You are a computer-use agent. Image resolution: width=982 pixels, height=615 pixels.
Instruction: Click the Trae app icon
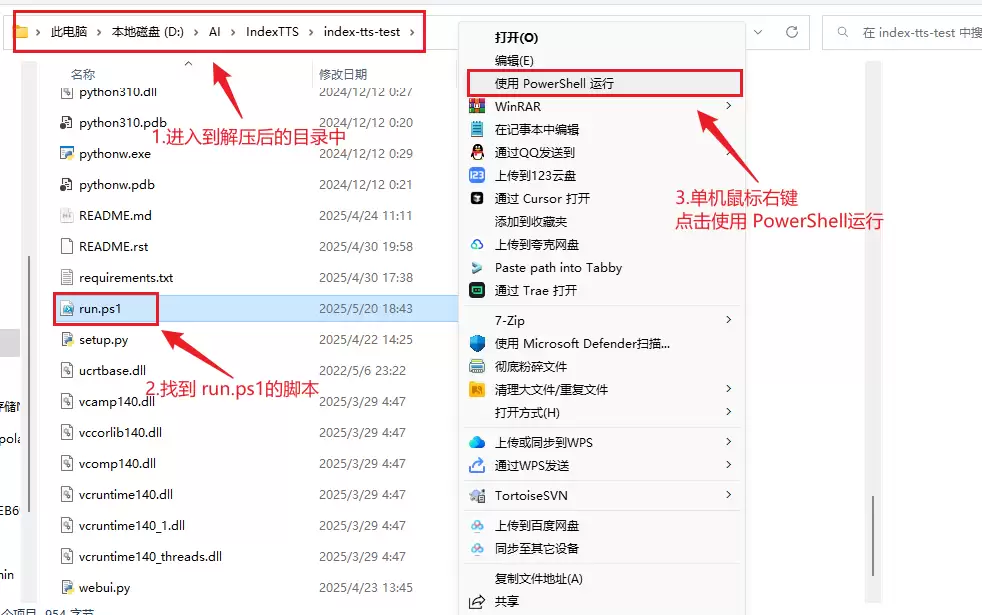coord(477,291)
